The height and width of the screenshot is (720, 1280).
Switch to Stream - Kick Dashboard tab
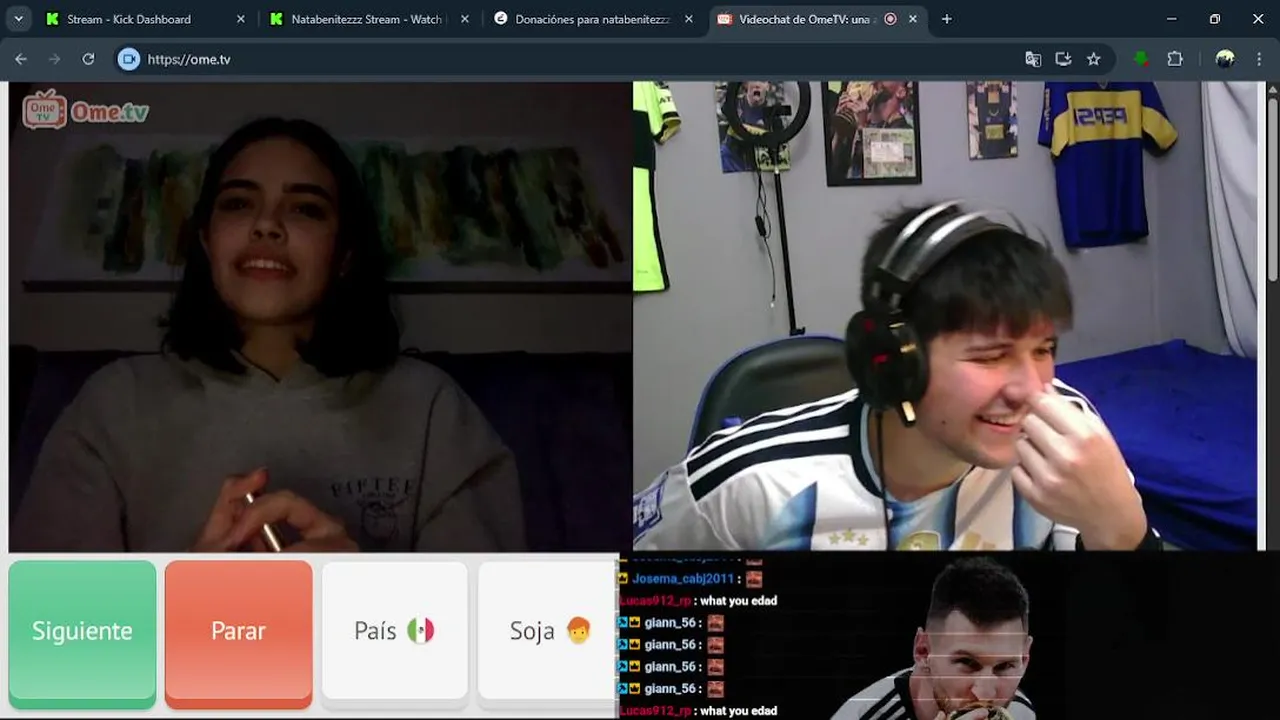click(128, 19)
